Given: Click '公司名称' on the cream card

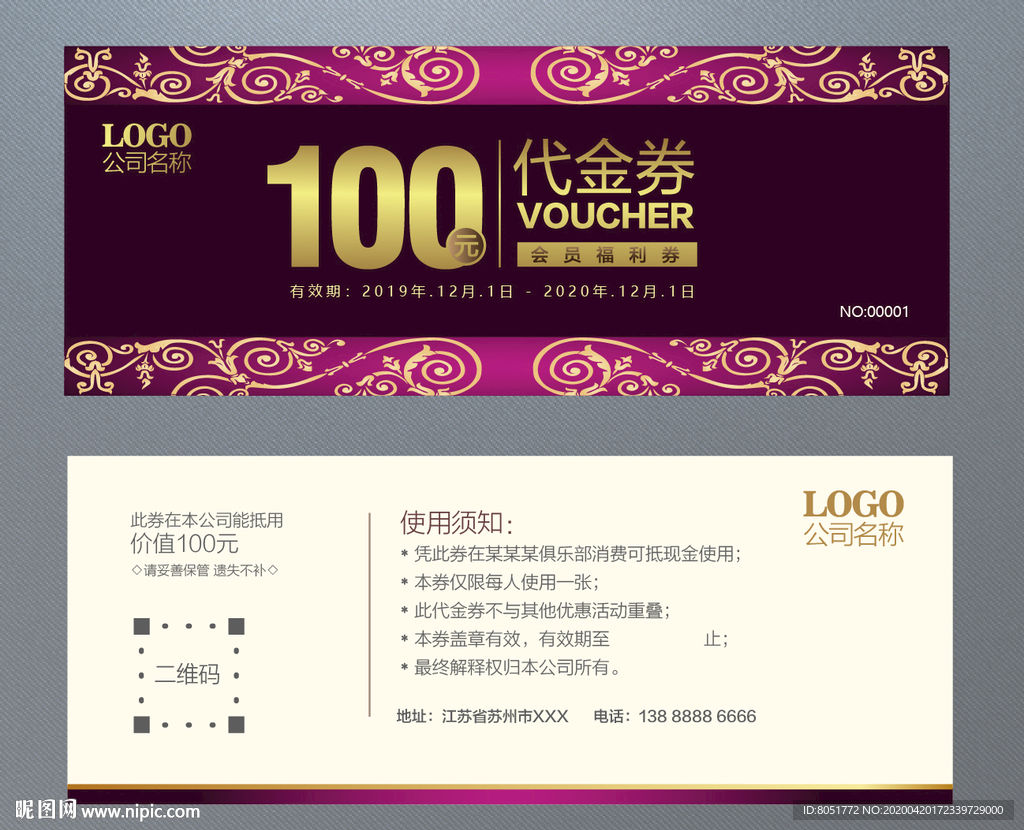Looking at the screenshot, I should [854, 534].
